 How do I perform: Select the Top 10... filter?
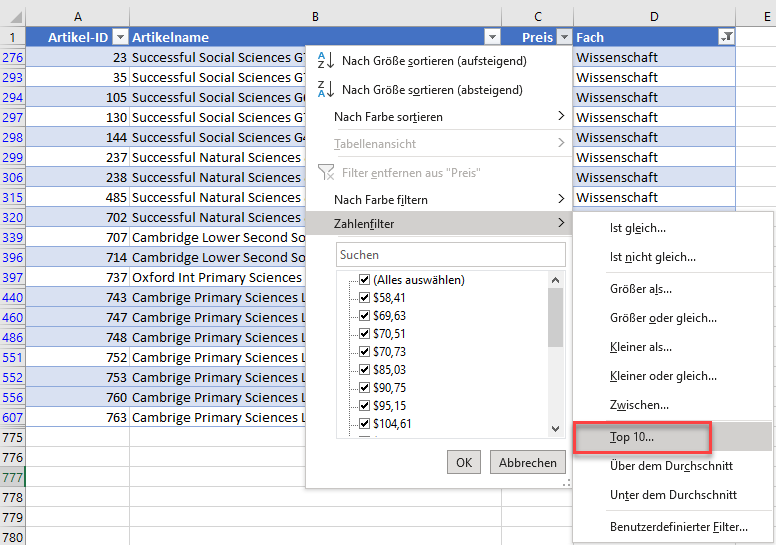coord(673,437)
